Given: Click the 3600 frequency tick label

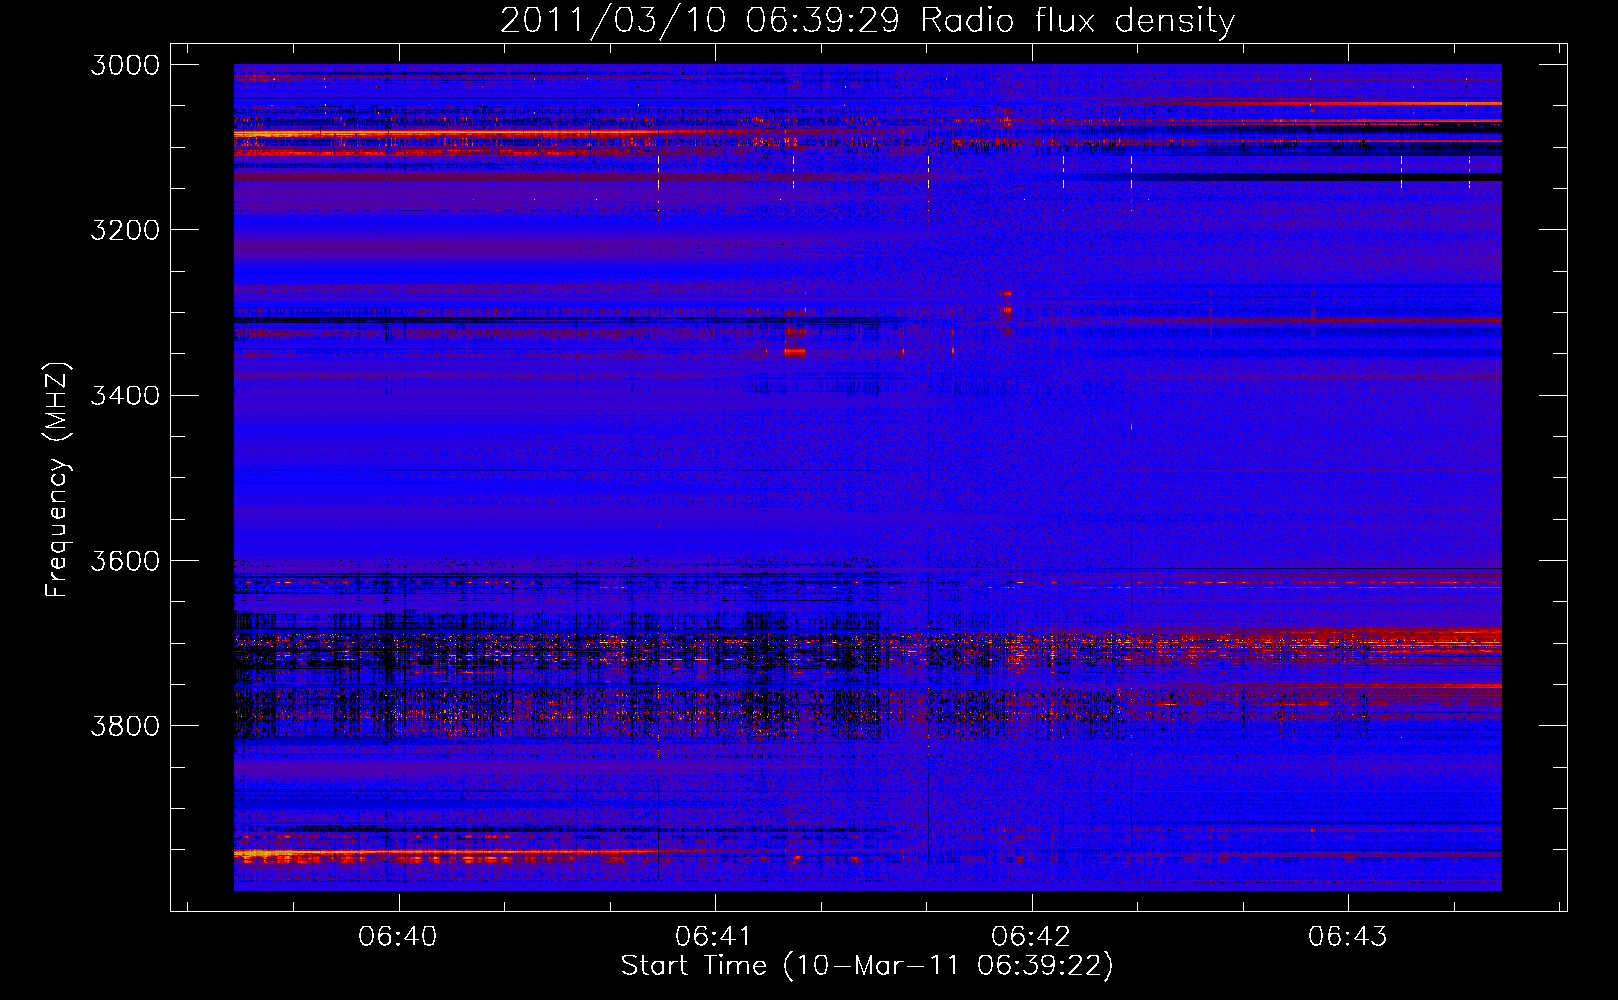Looking at the screenshot, I should coord(125,561).
